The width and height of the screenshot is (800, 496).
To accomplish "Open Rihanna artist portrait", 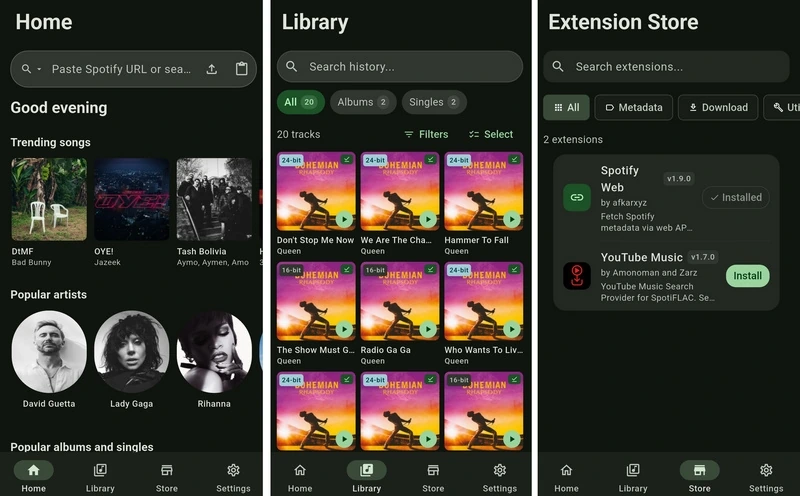I will click(214, 352).
